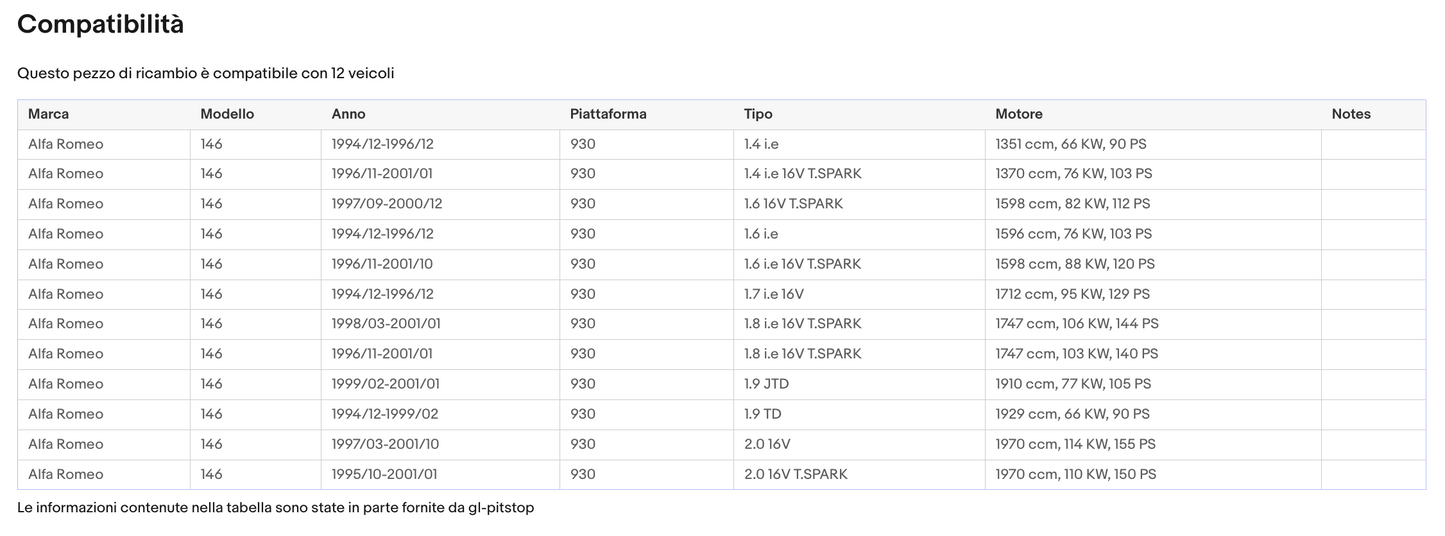
Task: Click the 2.0 16V T.SPARK type cell
Action: pos(795,474)
